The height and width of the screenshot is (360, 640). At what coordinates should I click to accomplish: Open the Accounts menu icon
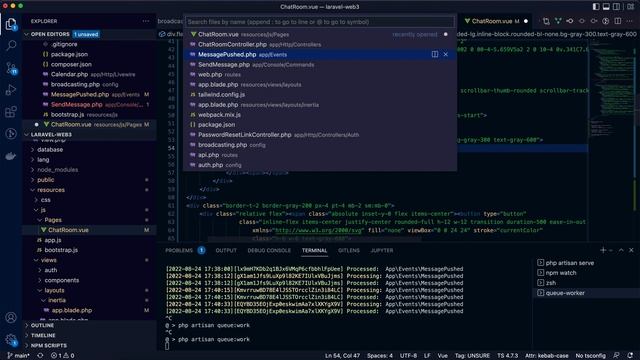[x=11, y=317]
